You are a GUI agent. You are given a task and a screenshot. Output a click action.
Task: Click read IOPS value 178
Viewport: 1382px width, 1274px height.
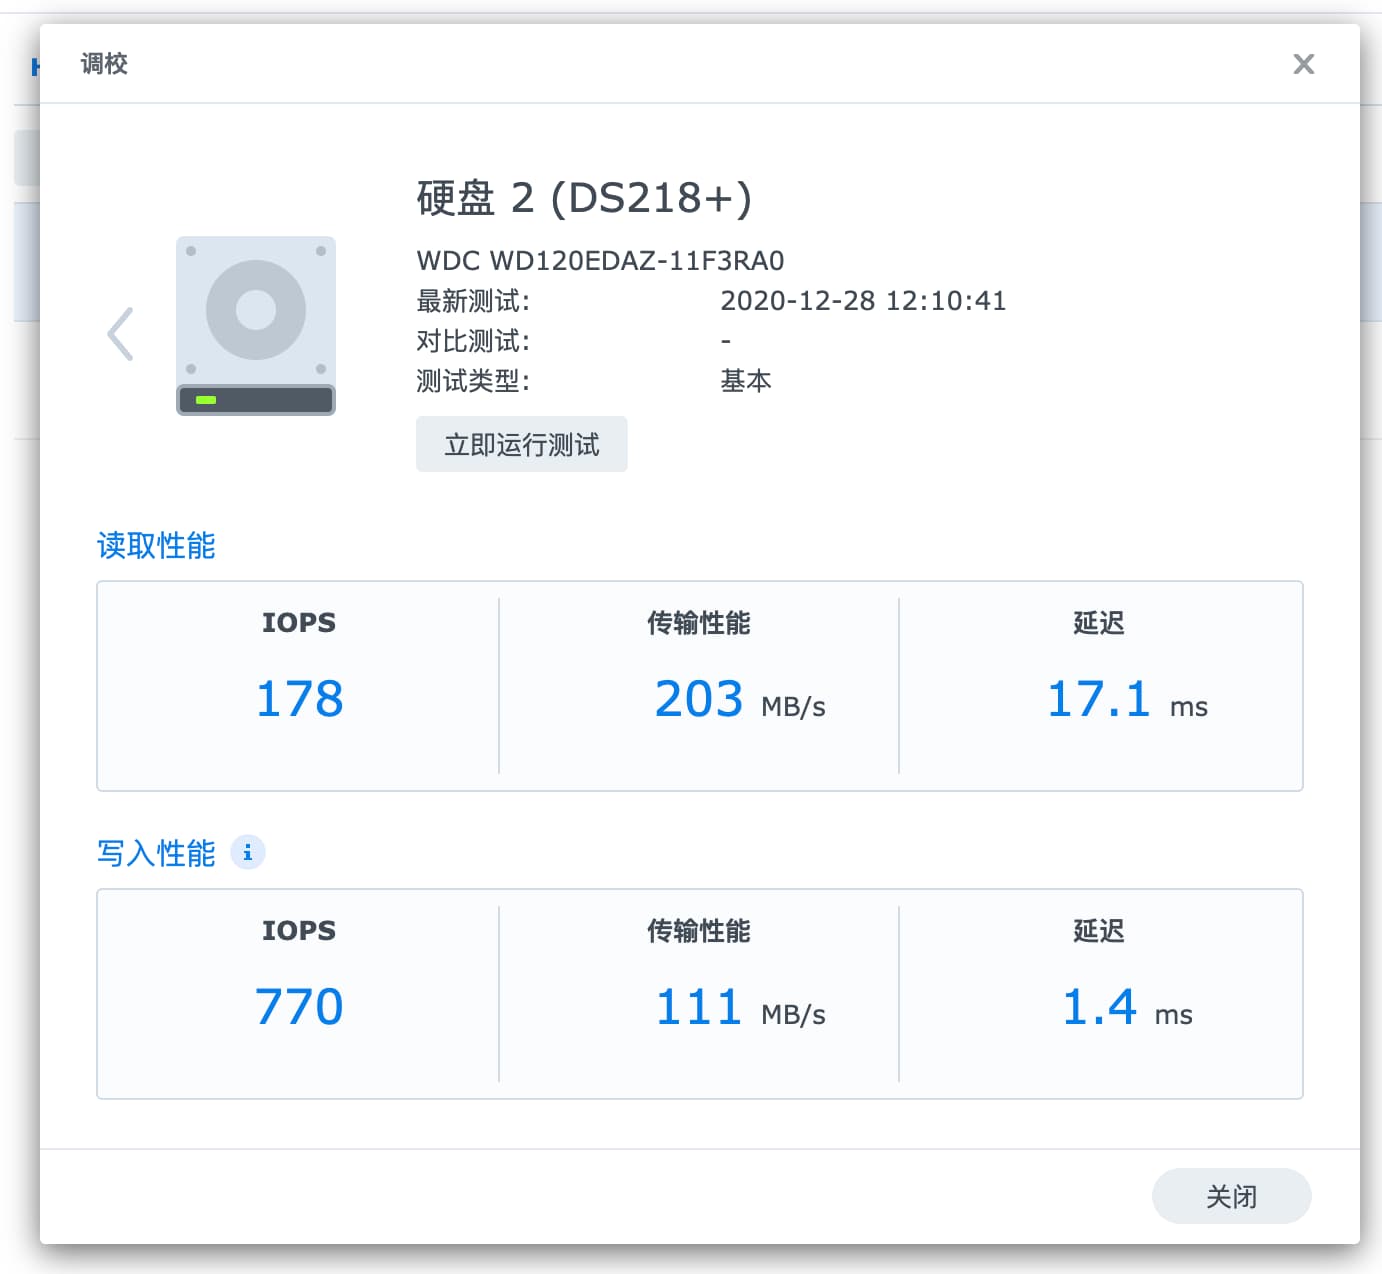point(299,699)
